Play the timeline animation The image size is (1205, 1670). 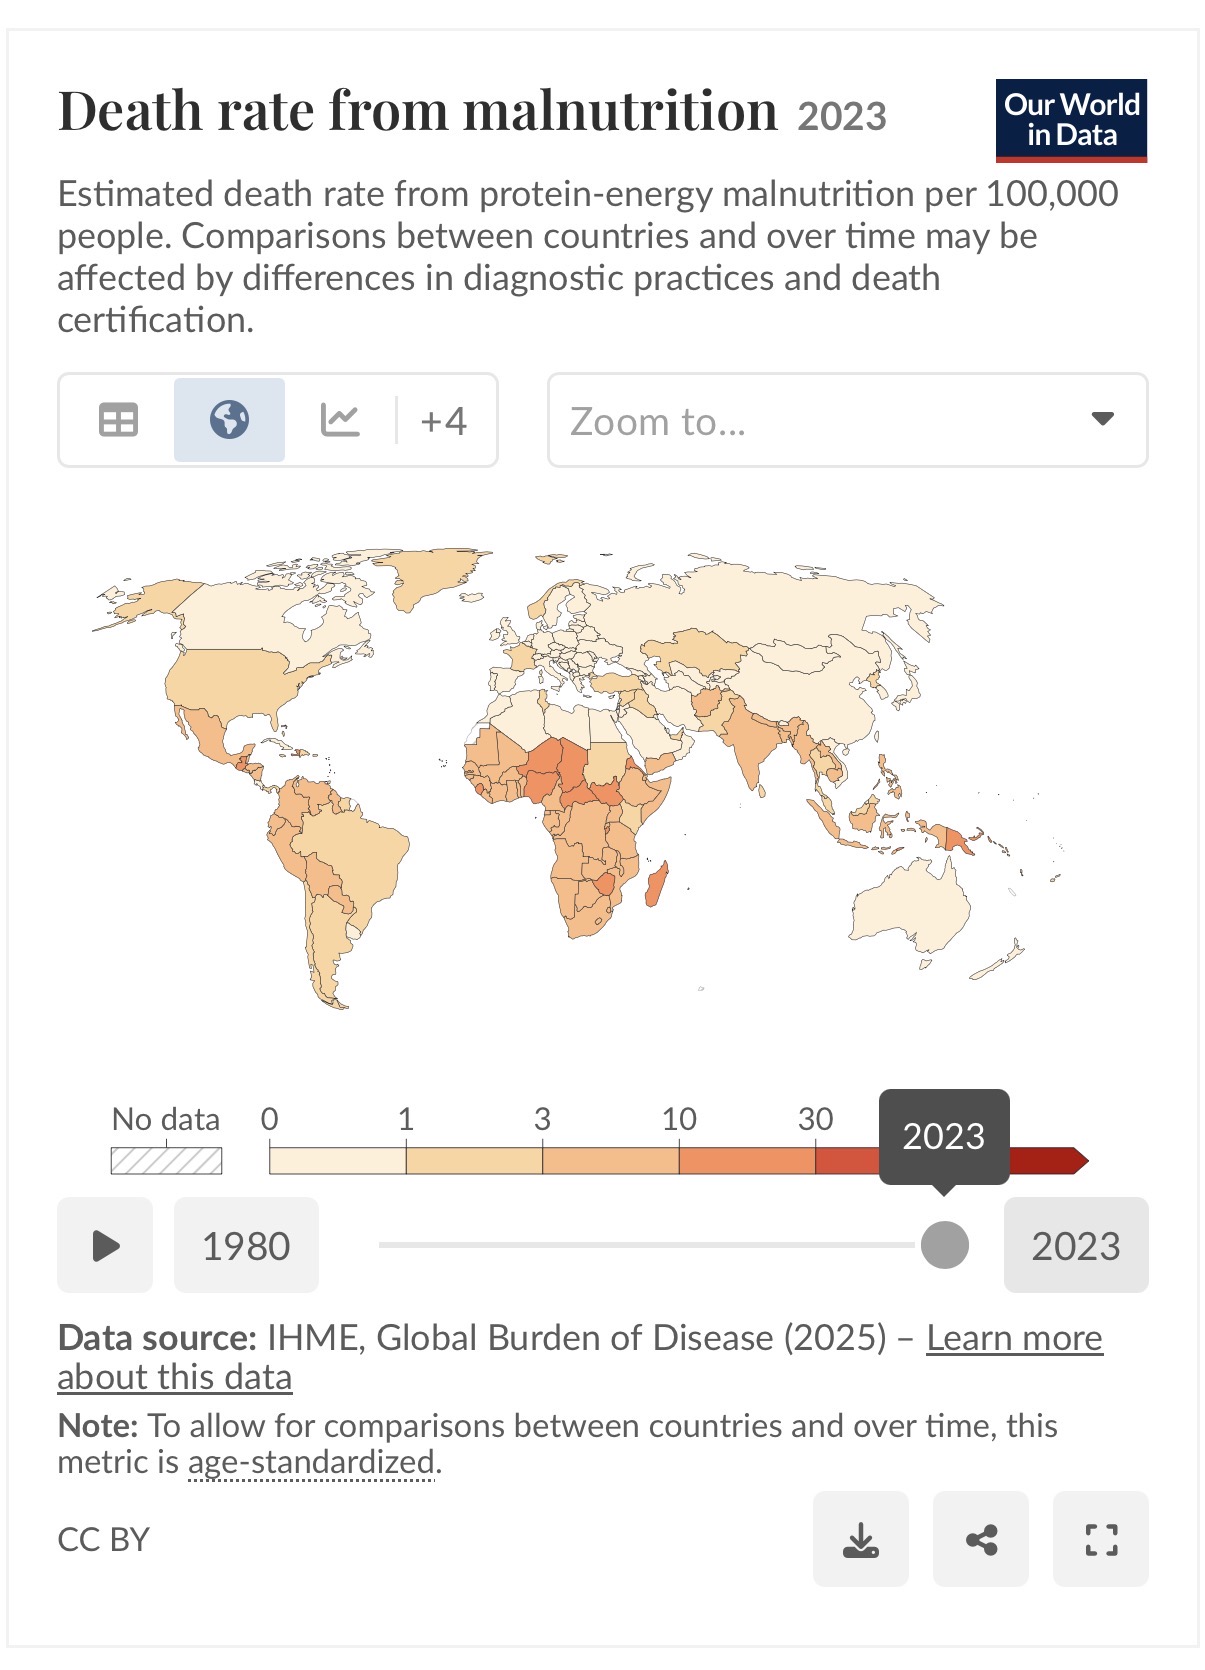coord(105,1245)
